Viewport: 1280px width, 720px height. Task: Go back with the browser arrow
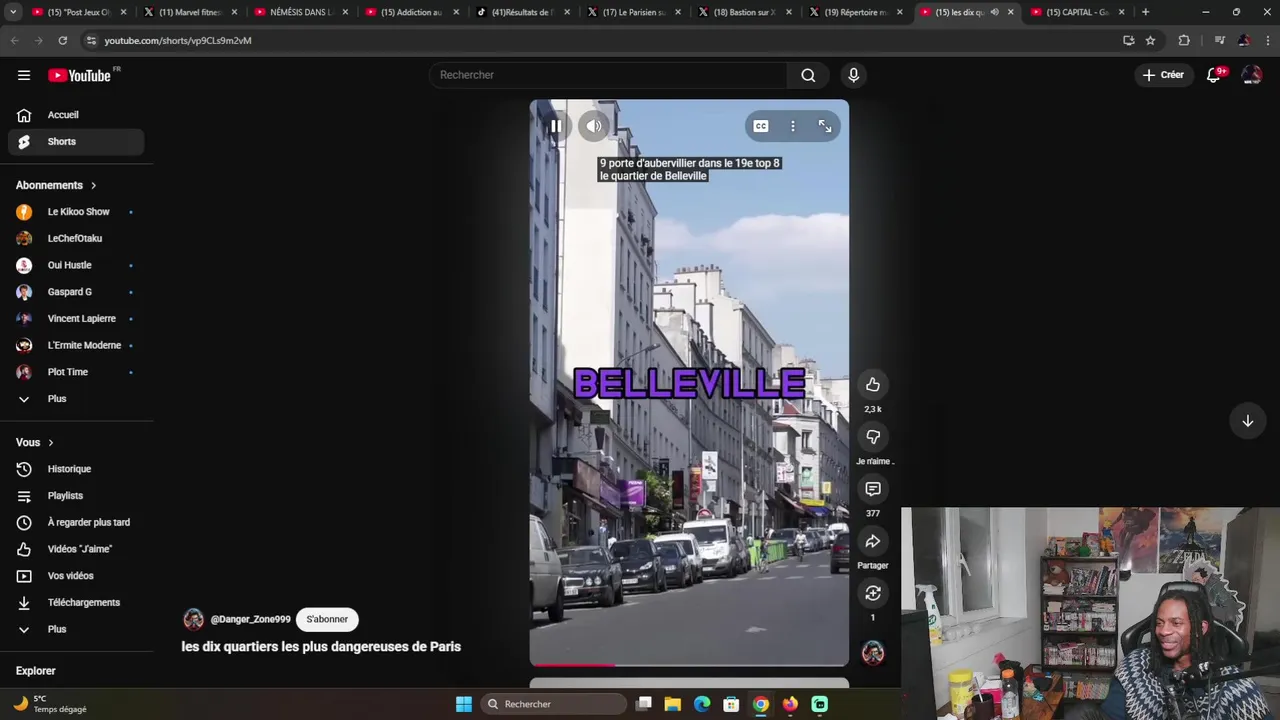pyautogui.click(x=14, y=40)
